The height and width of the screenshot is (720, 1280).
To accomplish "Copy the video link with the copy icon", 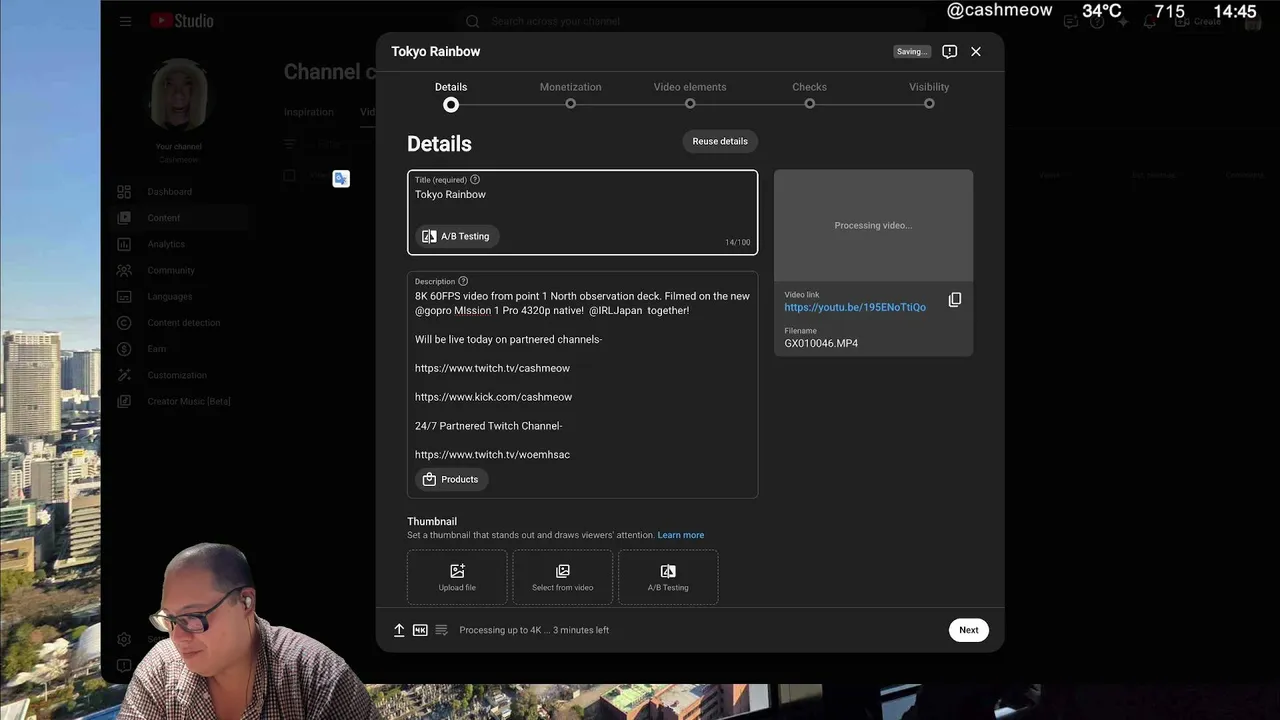I will (x=955, y=300).
